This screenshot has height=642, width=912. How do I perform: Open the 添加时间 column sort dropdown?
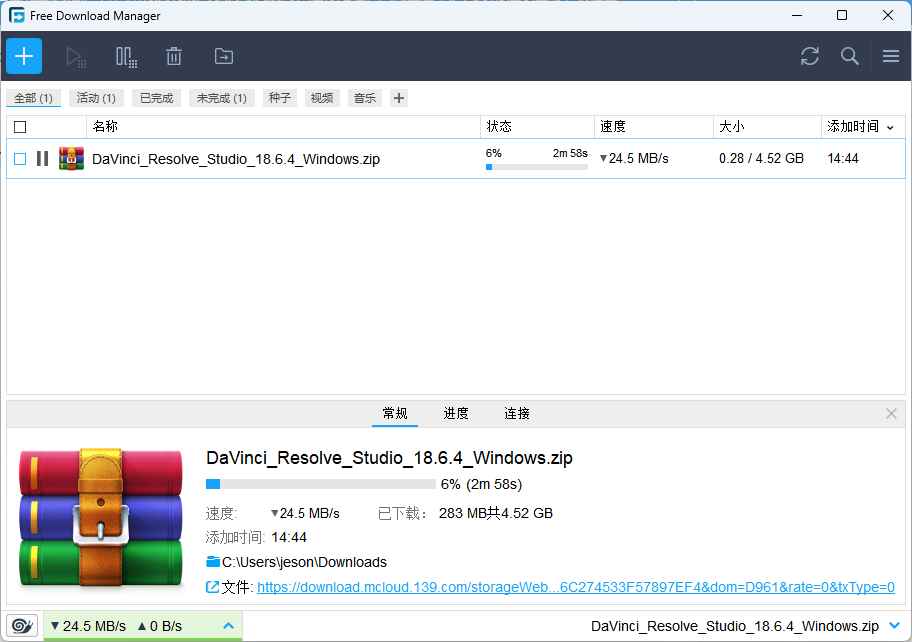pos(890,127)
